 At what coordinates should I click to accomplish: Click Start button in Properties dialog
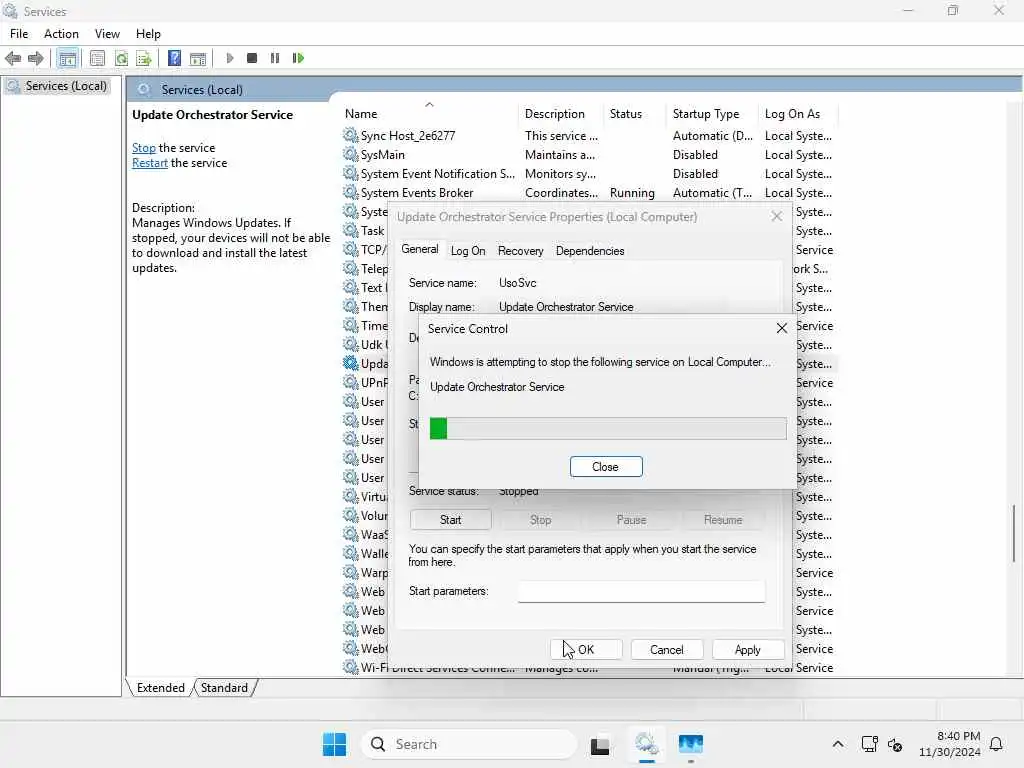451,520
